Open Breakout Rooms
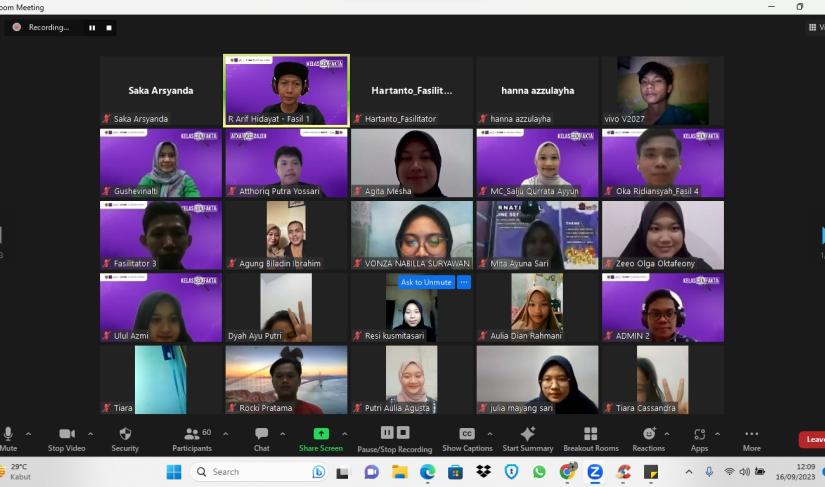Viewport: 825px width, 487px height. point(590,438)
